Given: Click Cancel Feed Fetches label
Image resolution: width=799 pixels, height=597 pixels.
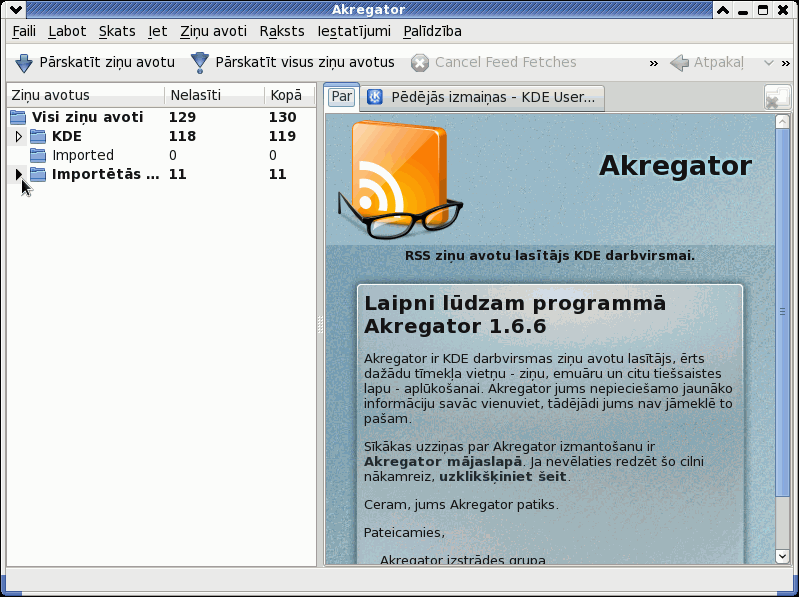Looking at the screenshot, I should tap(505, 62).
